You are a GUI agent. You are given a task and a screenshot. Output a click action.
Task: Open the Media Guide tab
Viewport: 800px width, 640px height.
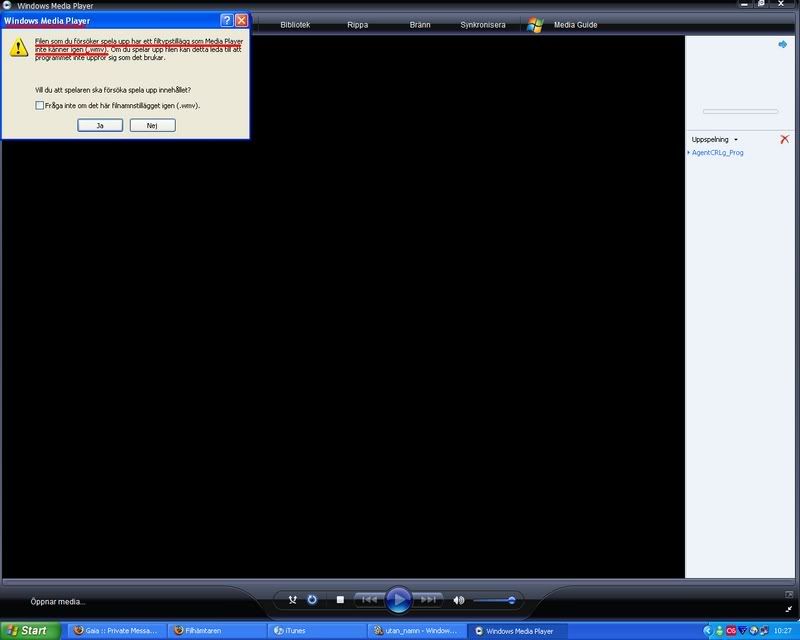576,24
